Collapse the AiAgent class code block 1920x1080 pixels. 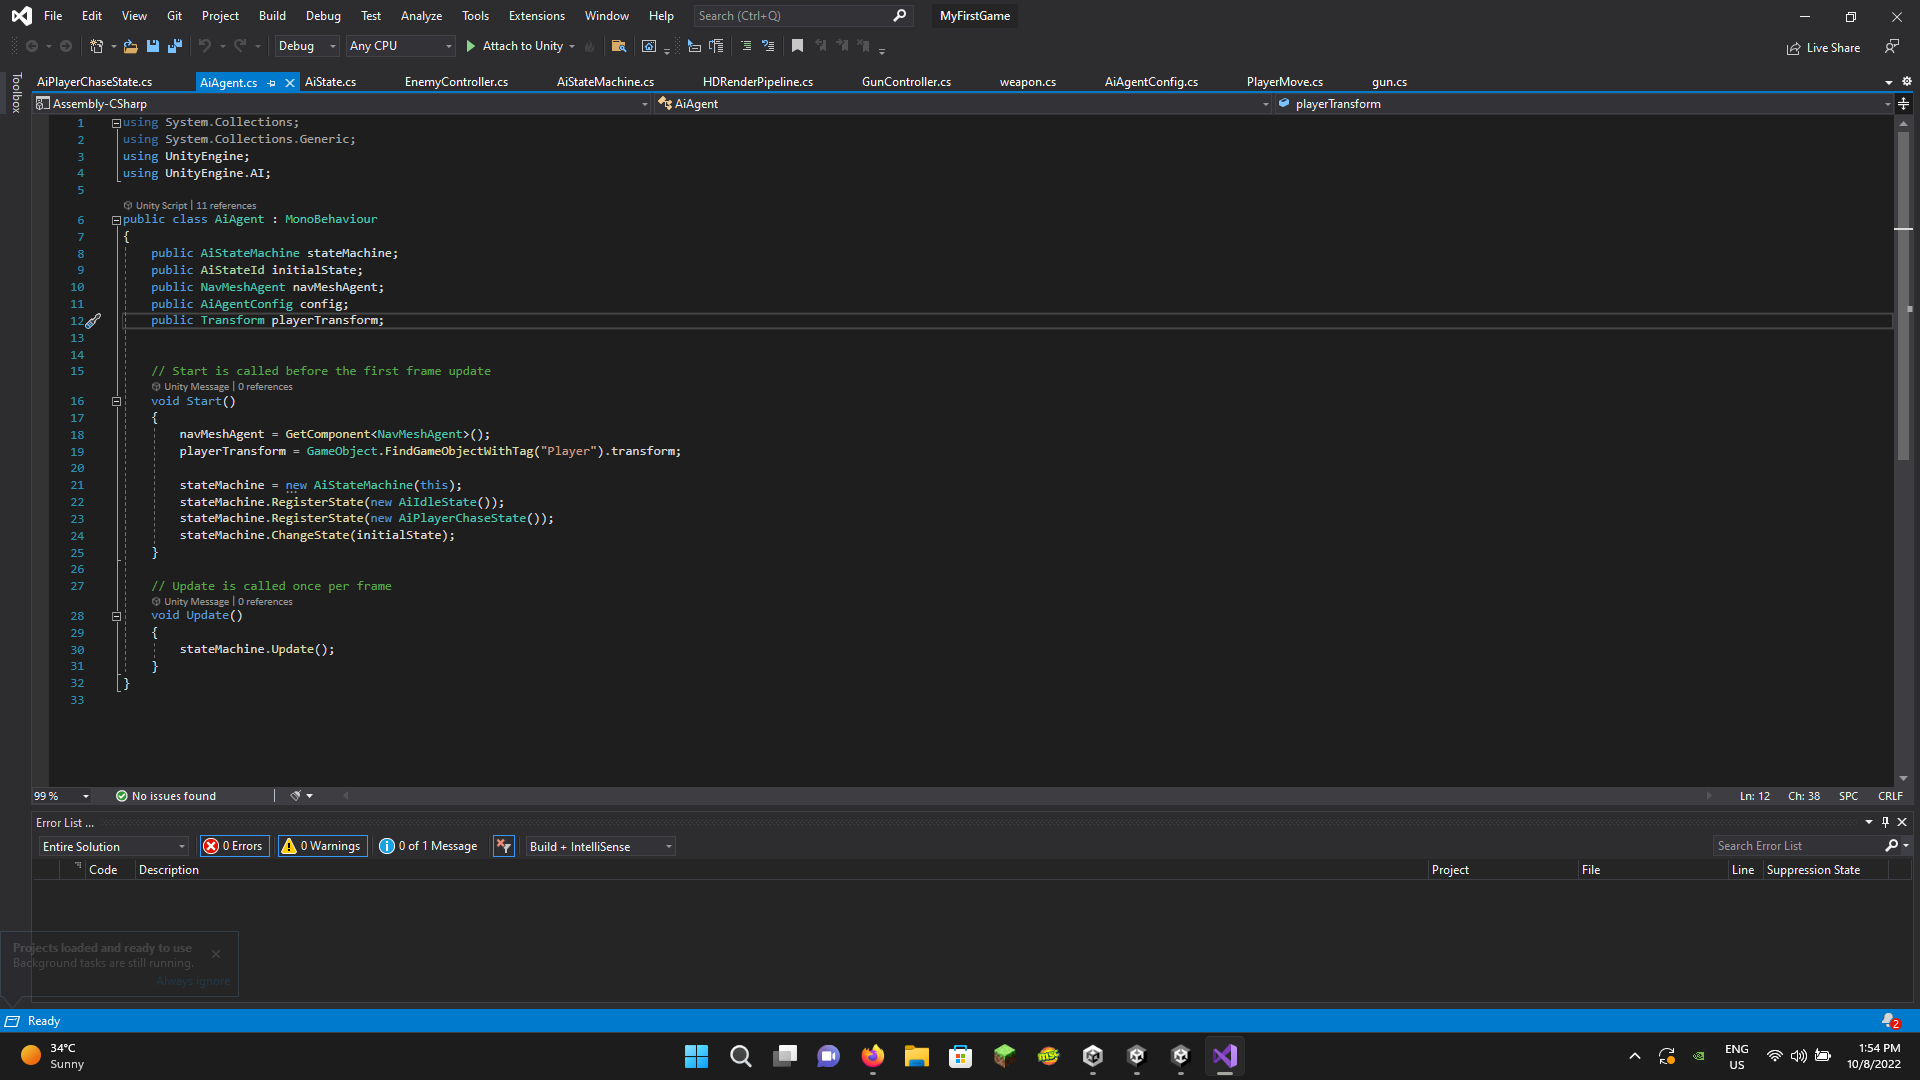[116, 220]
